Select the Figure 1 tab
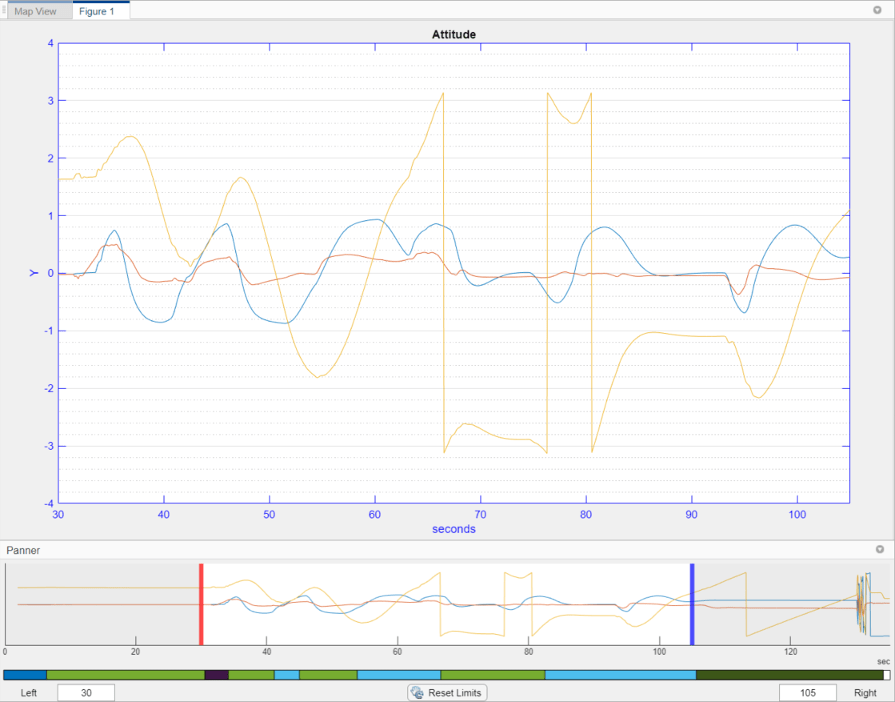Viewport: 895px width, 702px height. click(101, 11)
